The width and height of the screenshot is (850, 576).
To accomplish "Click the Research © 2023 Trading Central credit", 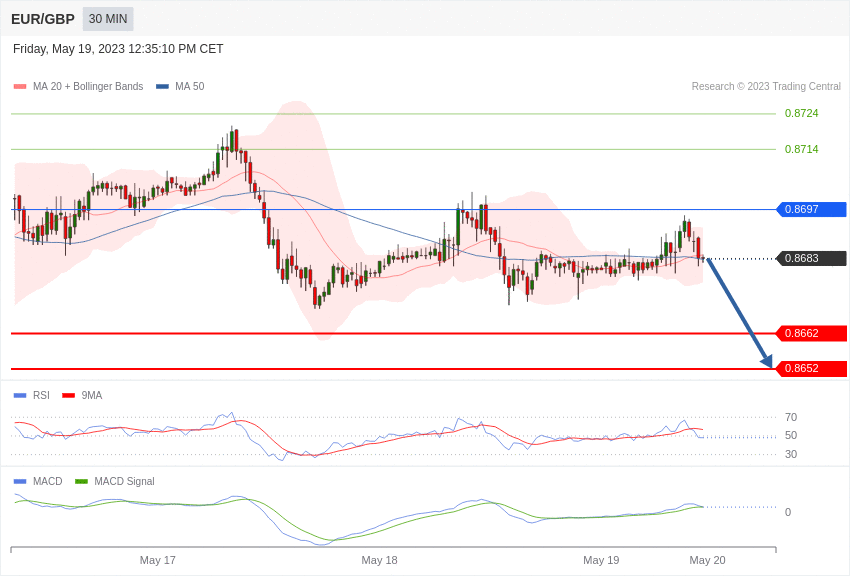I will point(766,86).
